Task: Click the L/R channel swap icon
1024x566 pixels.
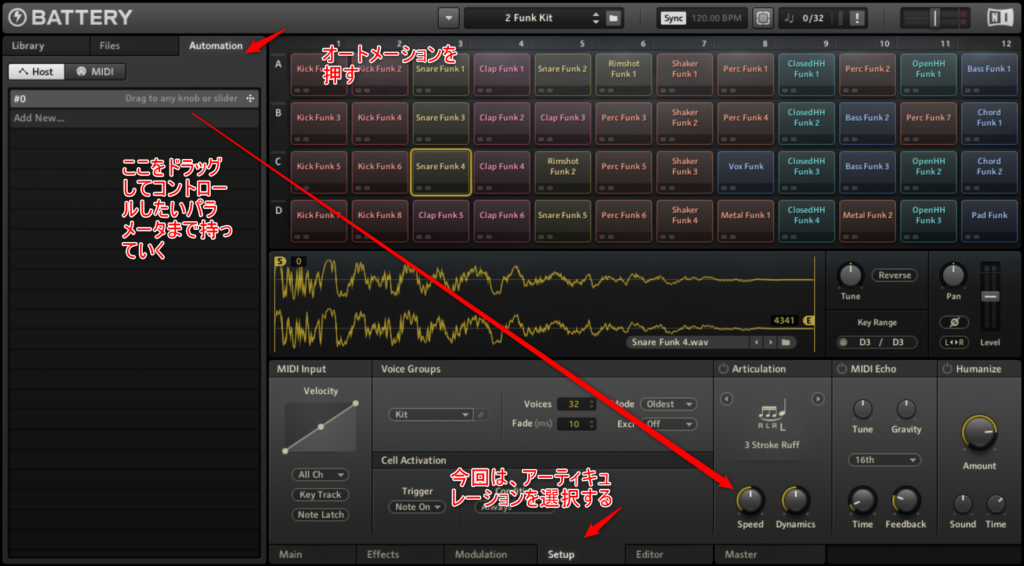Action: click(954, 343)
